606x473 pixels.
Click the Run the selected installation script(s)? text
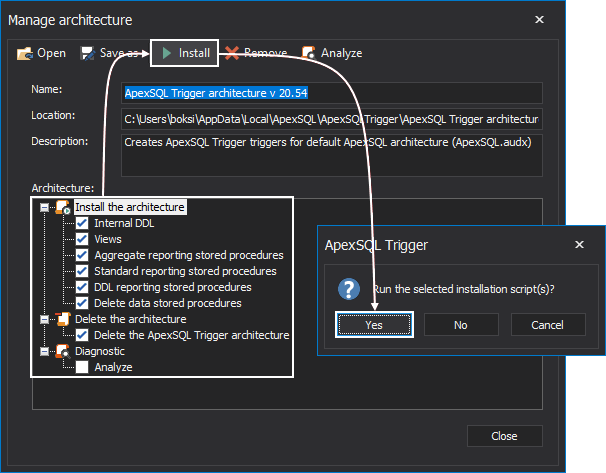point(464,289)
